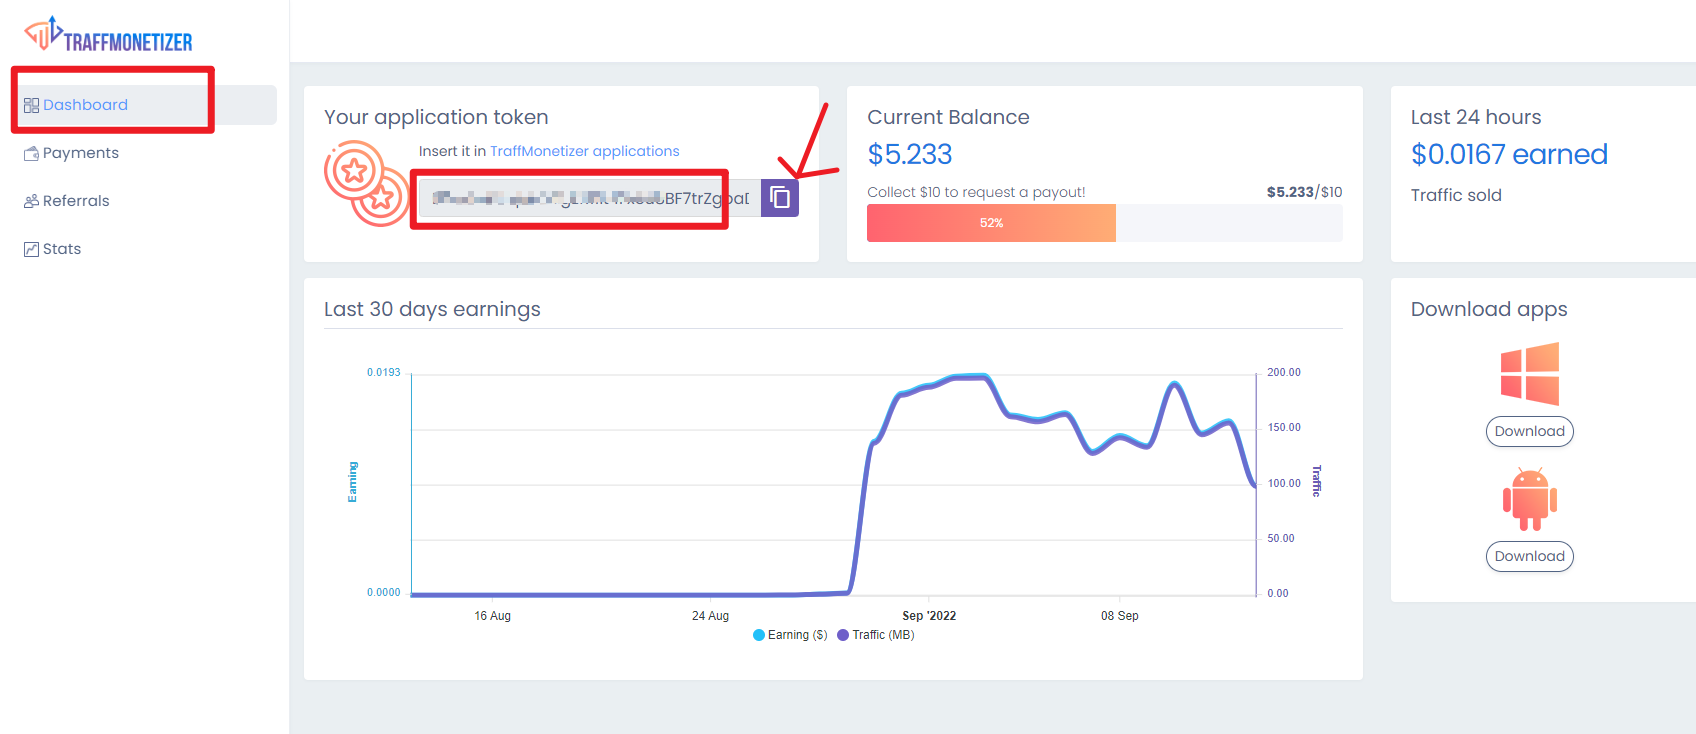
Task: Open the Referrals menu item
Action: 76,201
